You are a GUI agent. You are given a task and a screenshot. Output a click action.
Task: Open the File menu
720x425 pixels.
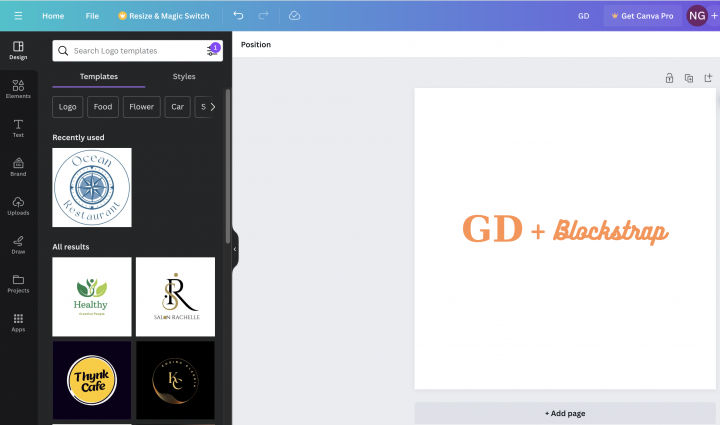[92, 16]
